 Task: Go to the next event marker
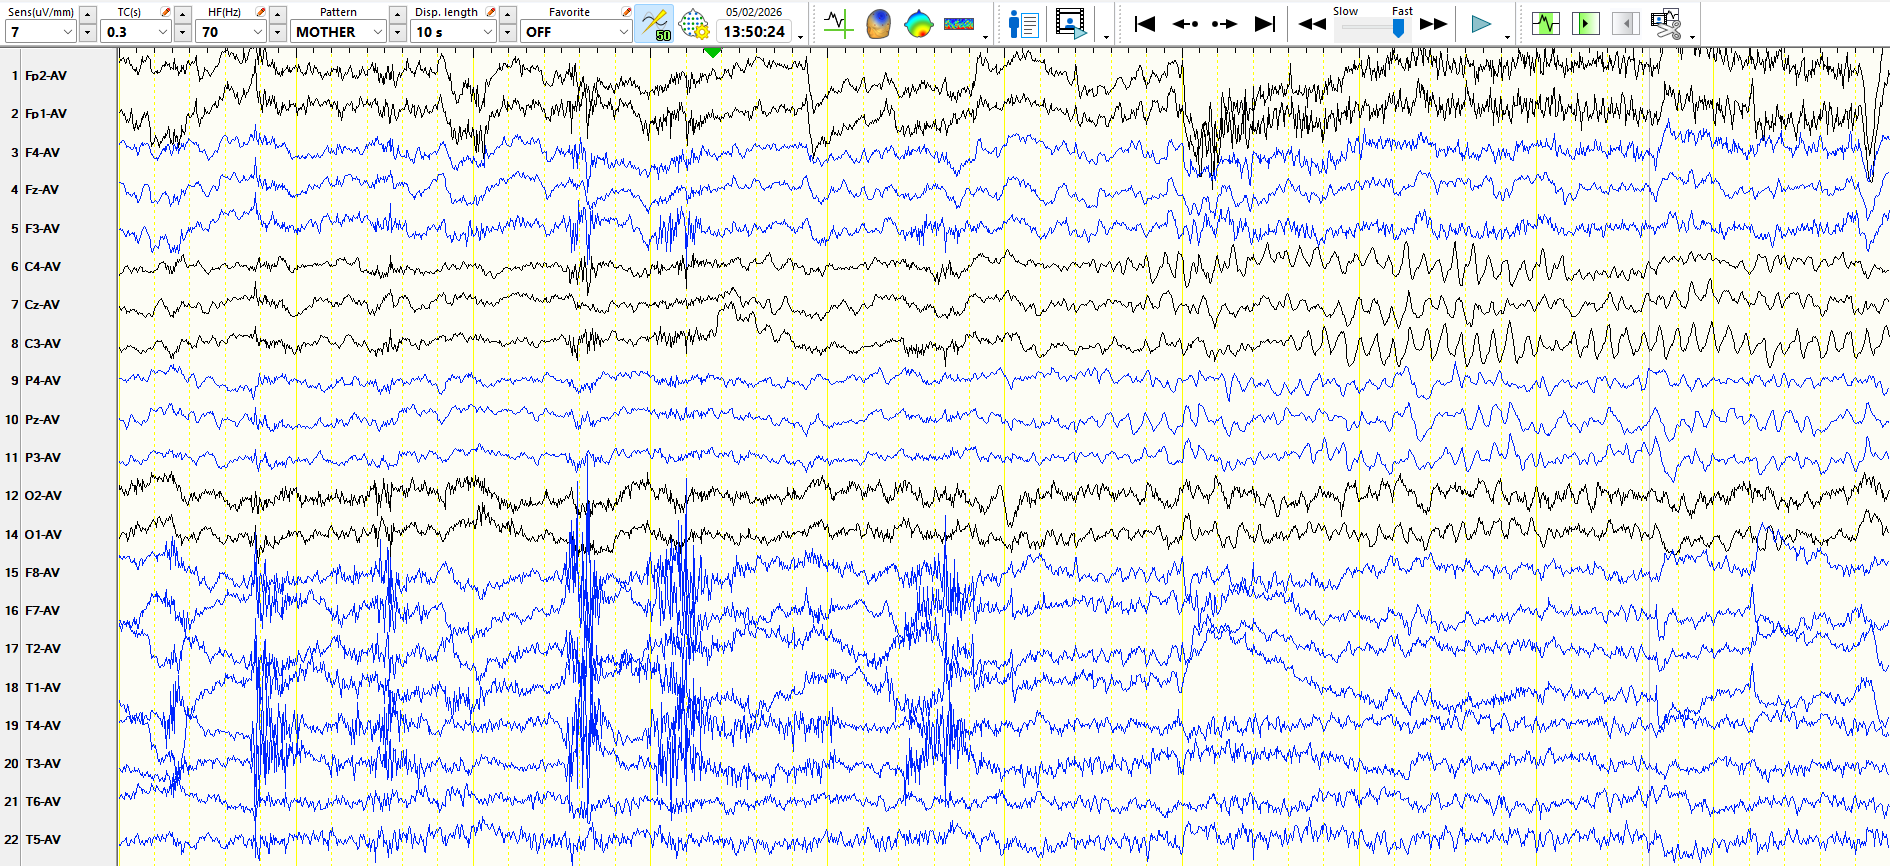point(1224,23)
